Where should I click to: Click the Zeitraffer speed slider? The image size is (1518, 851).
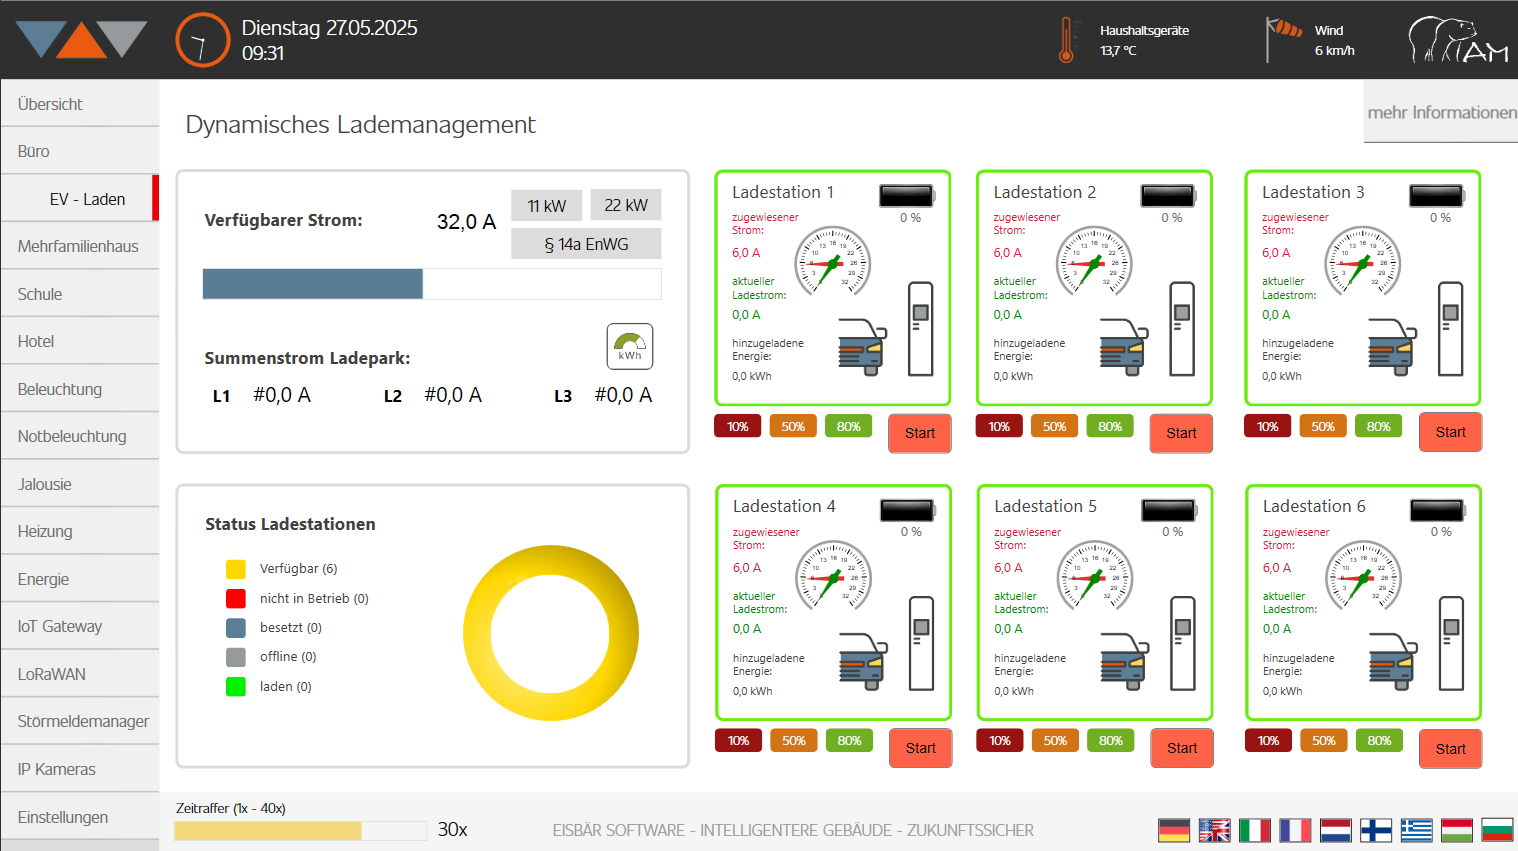click(x=300, y=831)
